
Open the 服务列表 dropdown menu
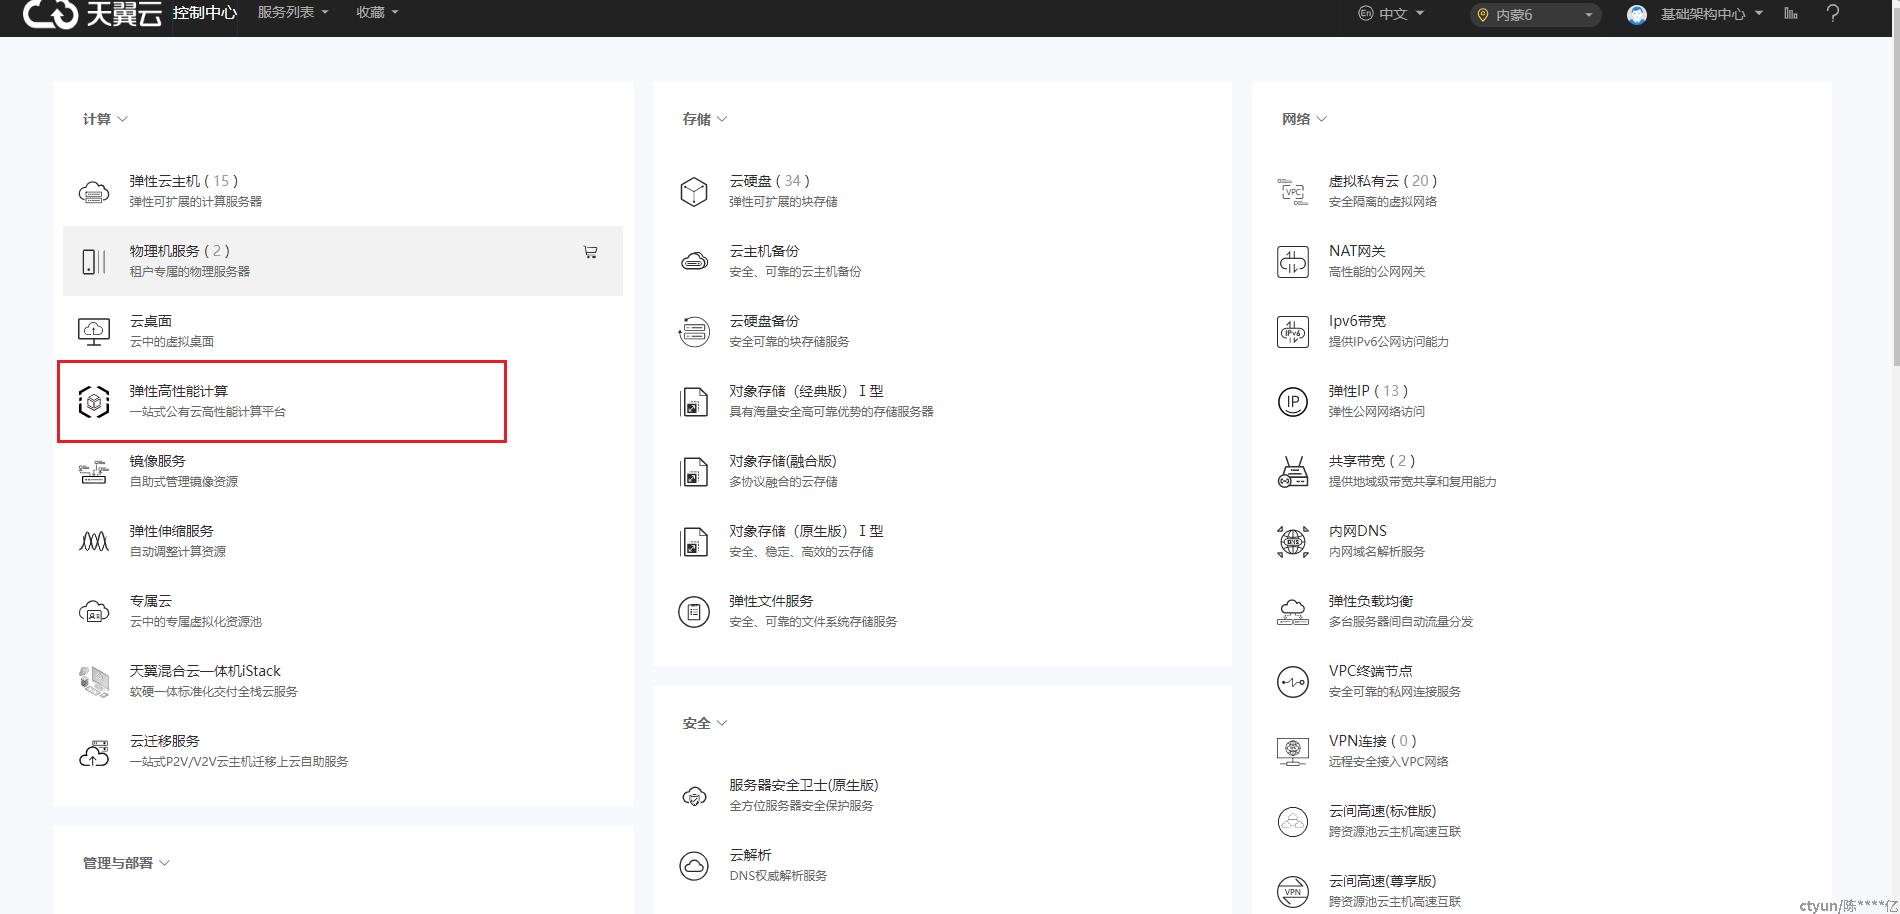[x=292, y=13]
